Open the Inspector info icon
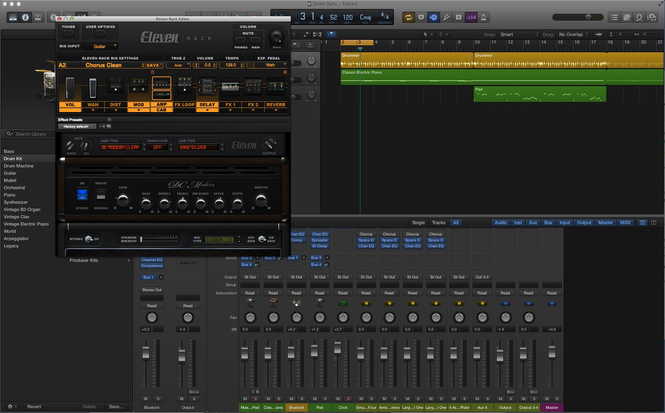The image size is (665, 413). (25, 17)
